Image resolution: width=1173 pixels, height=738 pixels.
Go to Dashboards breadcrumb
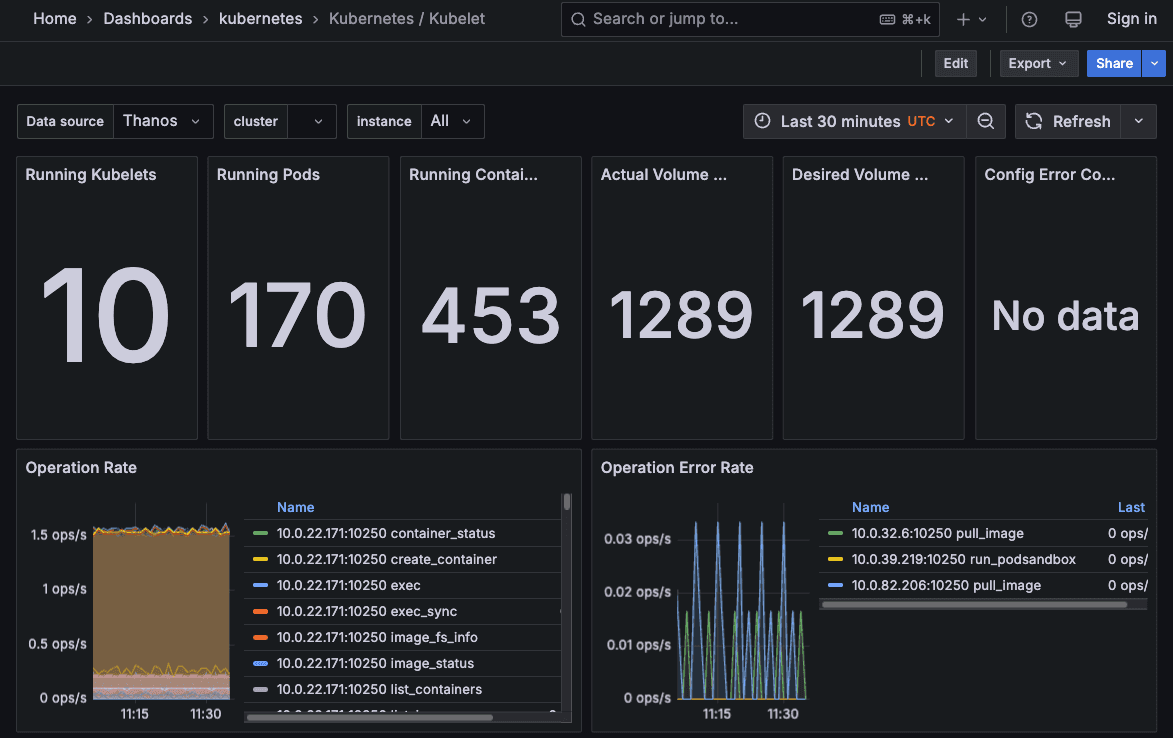[x=147, y=19]
